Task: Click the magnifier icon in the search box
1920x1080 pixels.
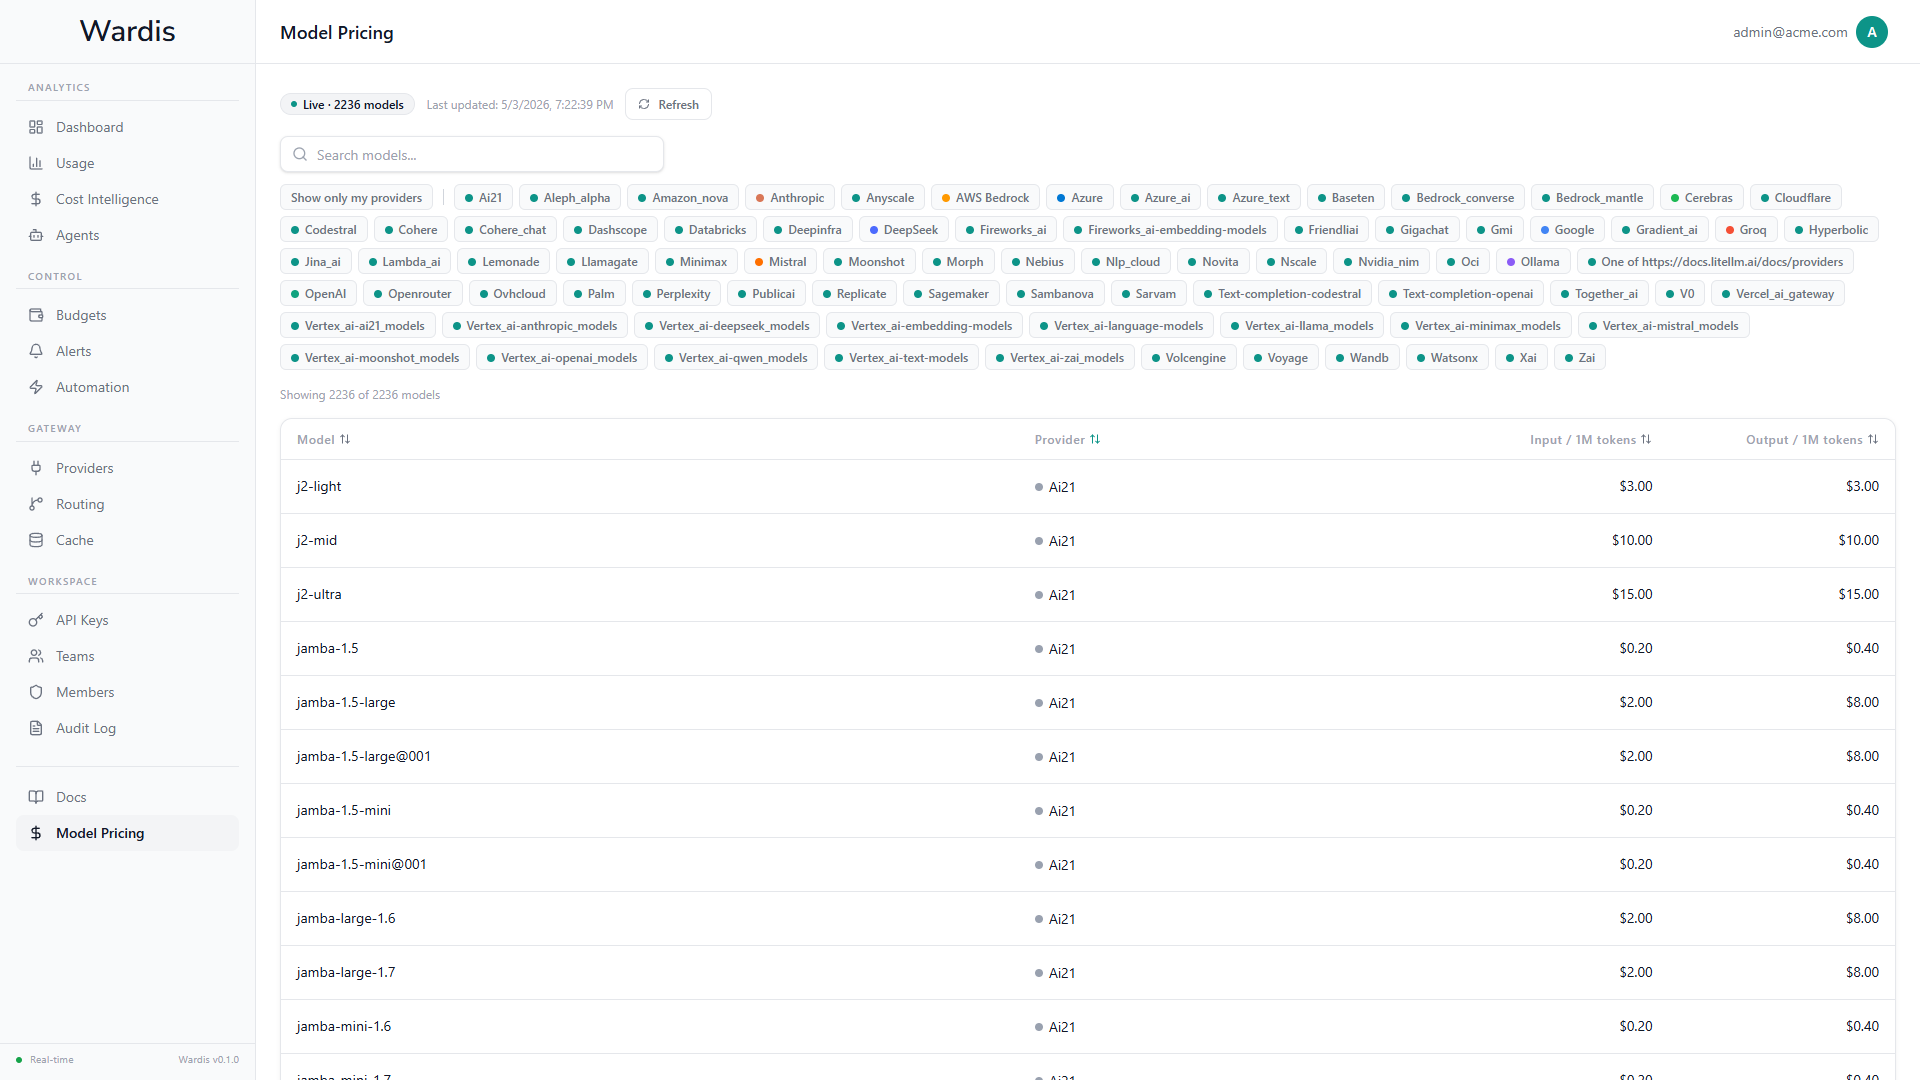Action: (x=300, y=155)
